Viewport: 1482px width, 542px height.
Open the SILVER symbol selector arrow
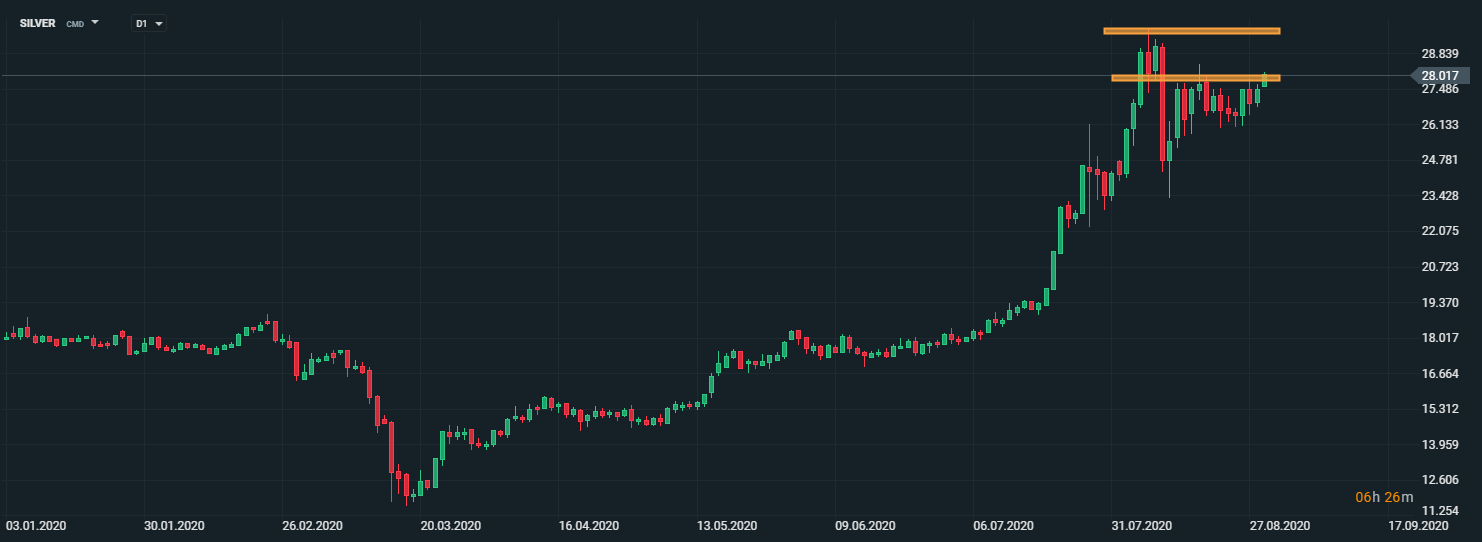[95, 21]
